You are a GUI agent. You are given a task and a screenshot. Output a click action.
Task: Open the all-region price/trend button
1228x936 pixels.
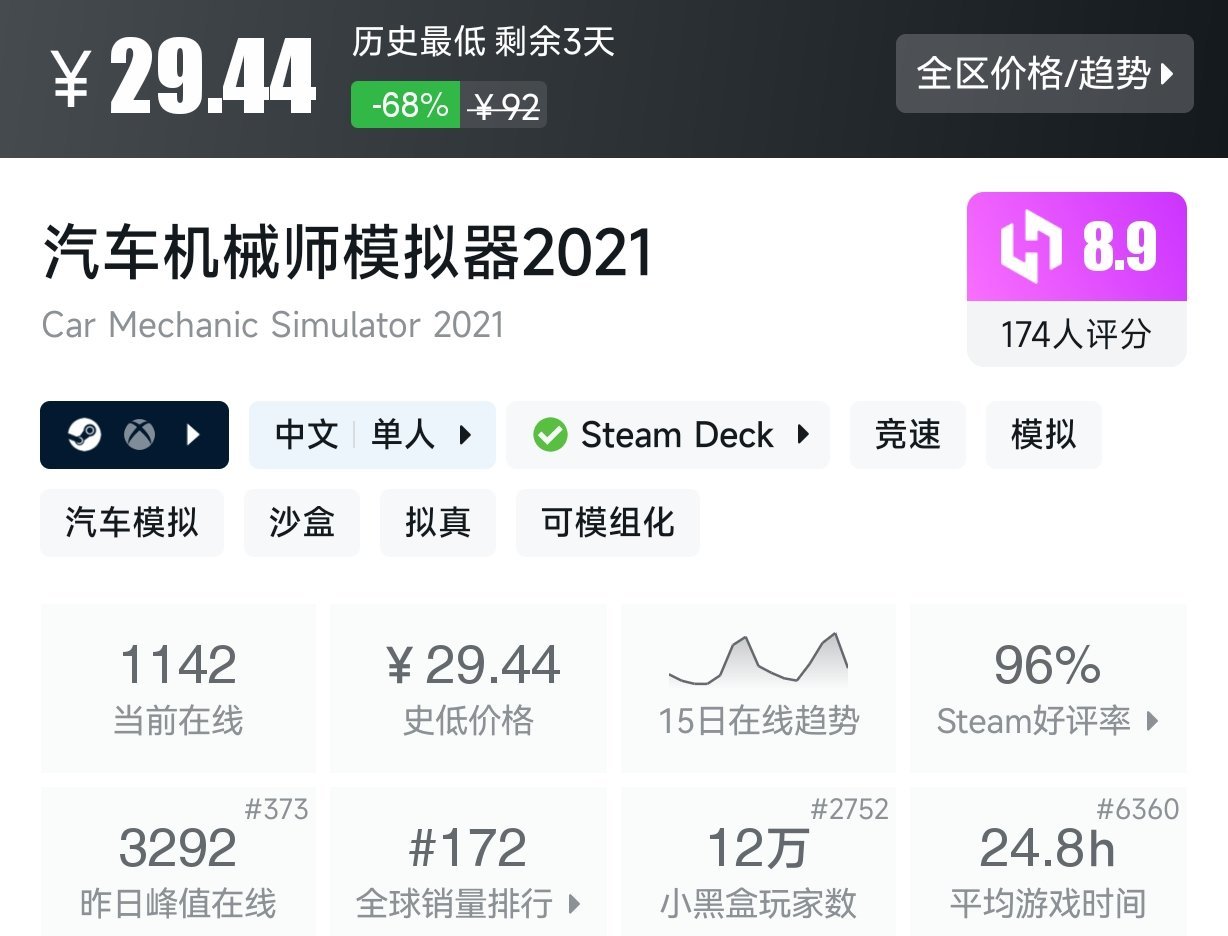click(1044, 74)
